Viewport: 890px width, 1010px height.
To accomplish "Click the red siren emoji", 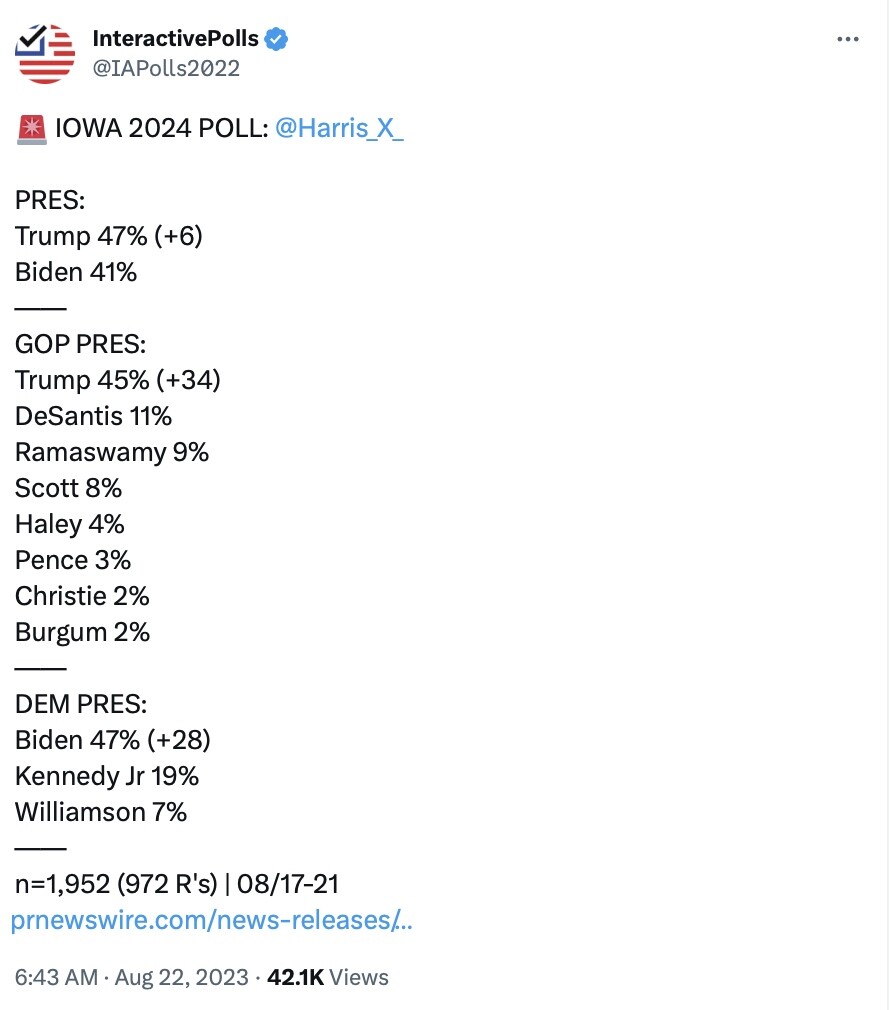I will 32,129.
